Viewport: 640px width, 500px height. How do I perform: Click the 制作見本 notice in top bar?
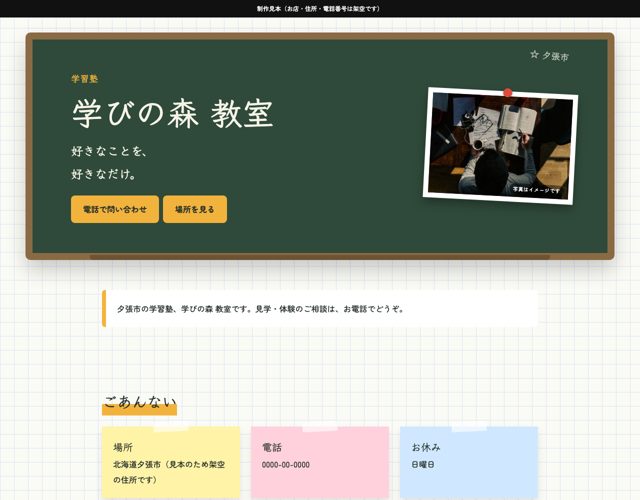pos(318,9)
